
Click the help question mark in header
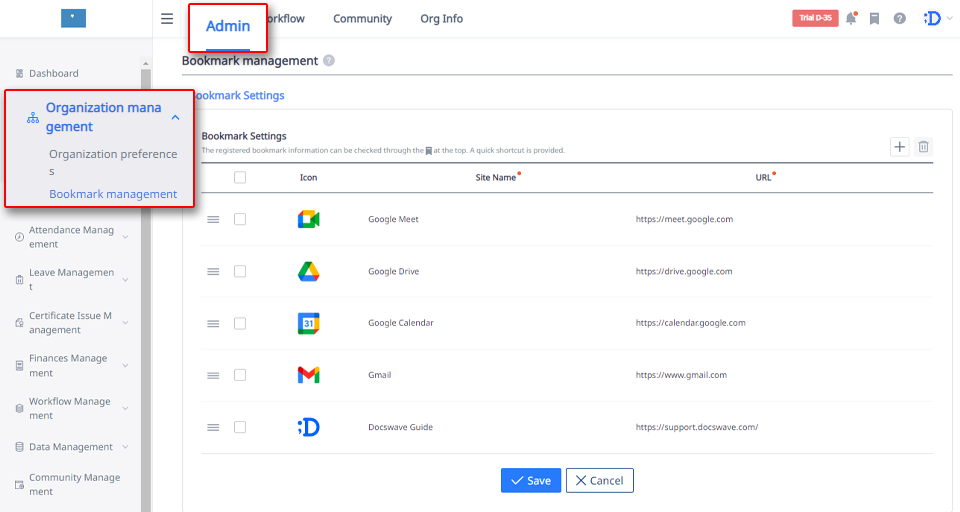[899, 18]
